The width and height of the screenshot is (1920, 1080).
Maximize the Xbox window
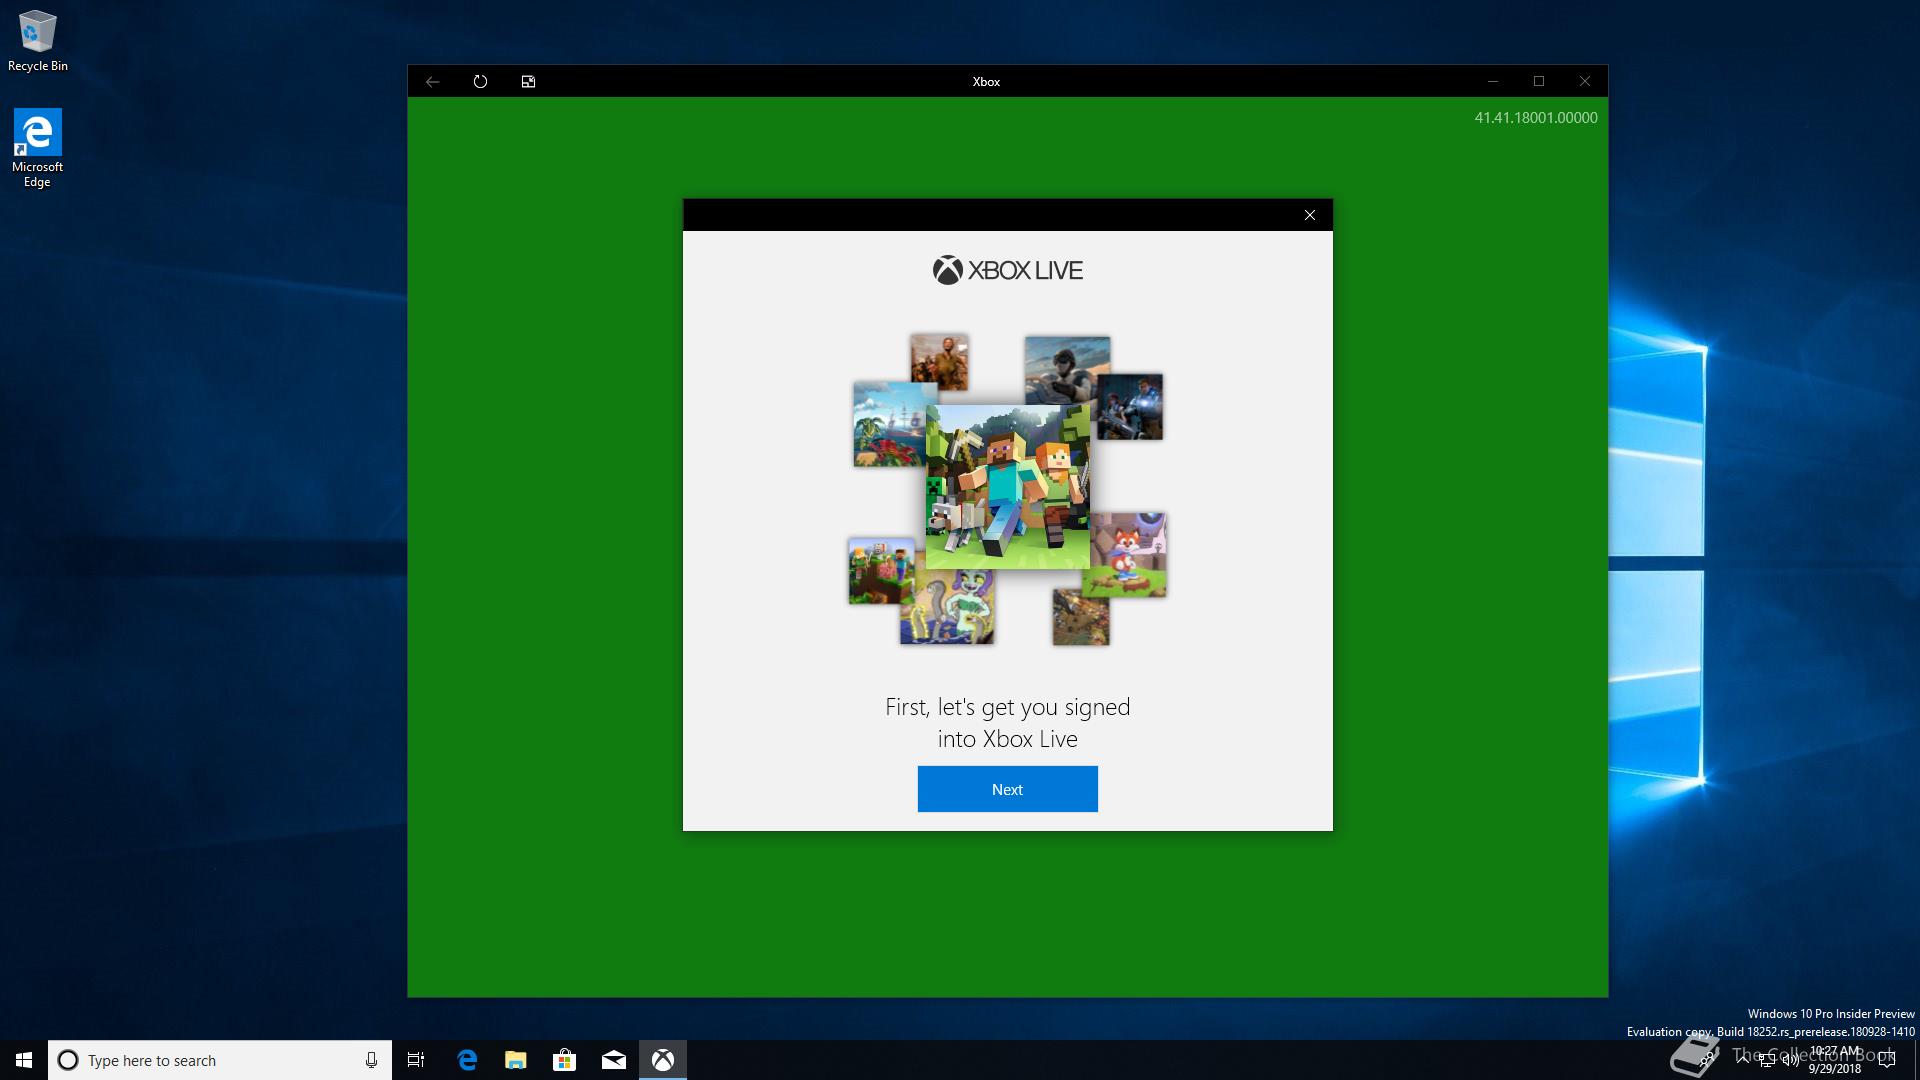[x=1538, y=82]
